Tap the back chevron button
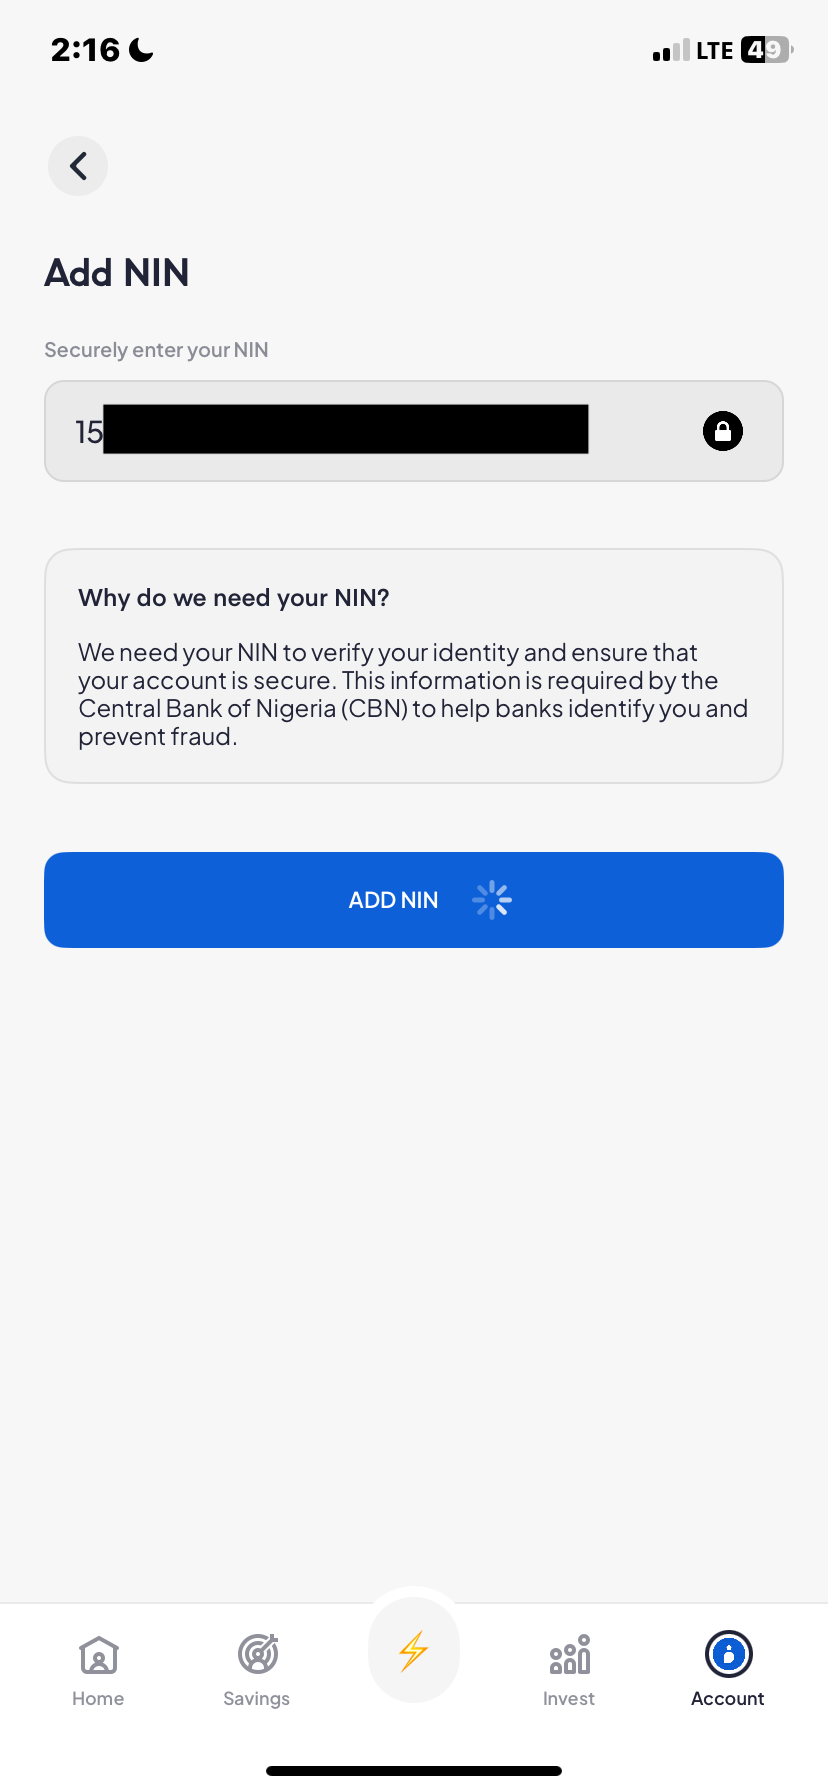 click(78, 166)
